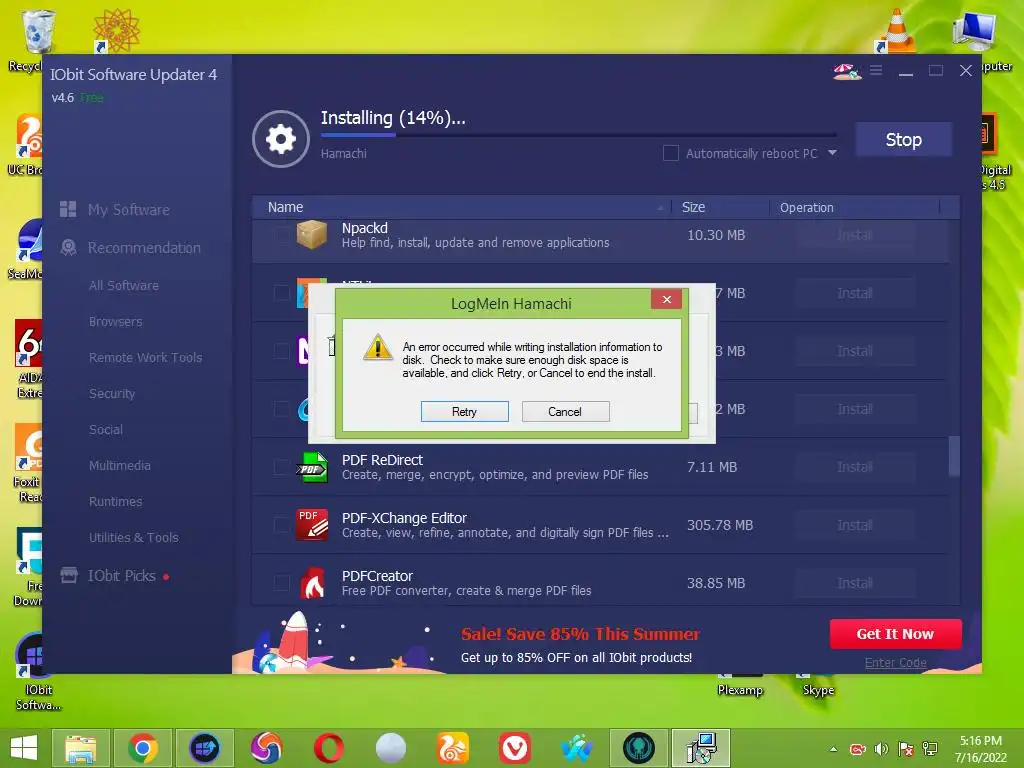Open Opera browser from taskbar

click(328, 748)
